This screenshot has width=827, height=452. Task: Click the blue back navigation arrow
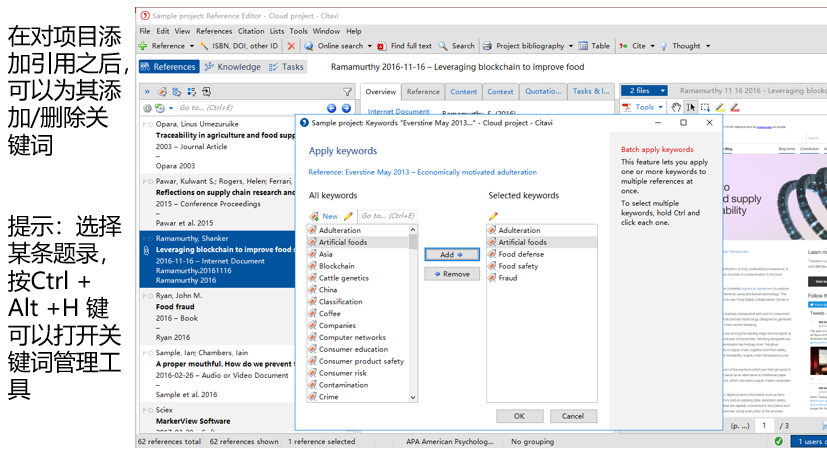tap(331, 108)
